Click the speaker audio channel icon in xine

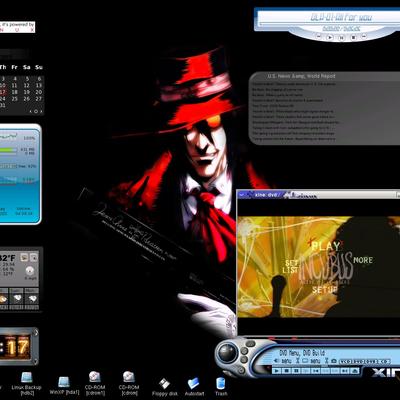click(x=276, y=361)
